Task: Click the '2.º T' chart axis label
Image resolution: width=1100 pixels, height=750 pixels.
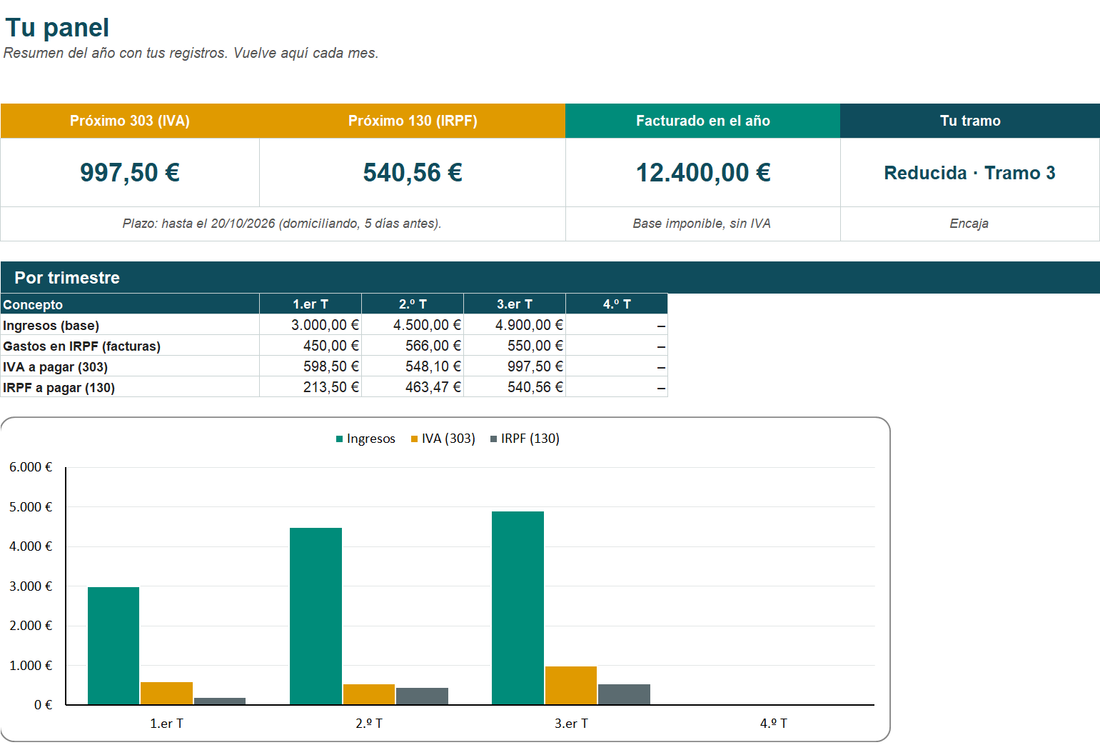Action: [x=369, y=723]
